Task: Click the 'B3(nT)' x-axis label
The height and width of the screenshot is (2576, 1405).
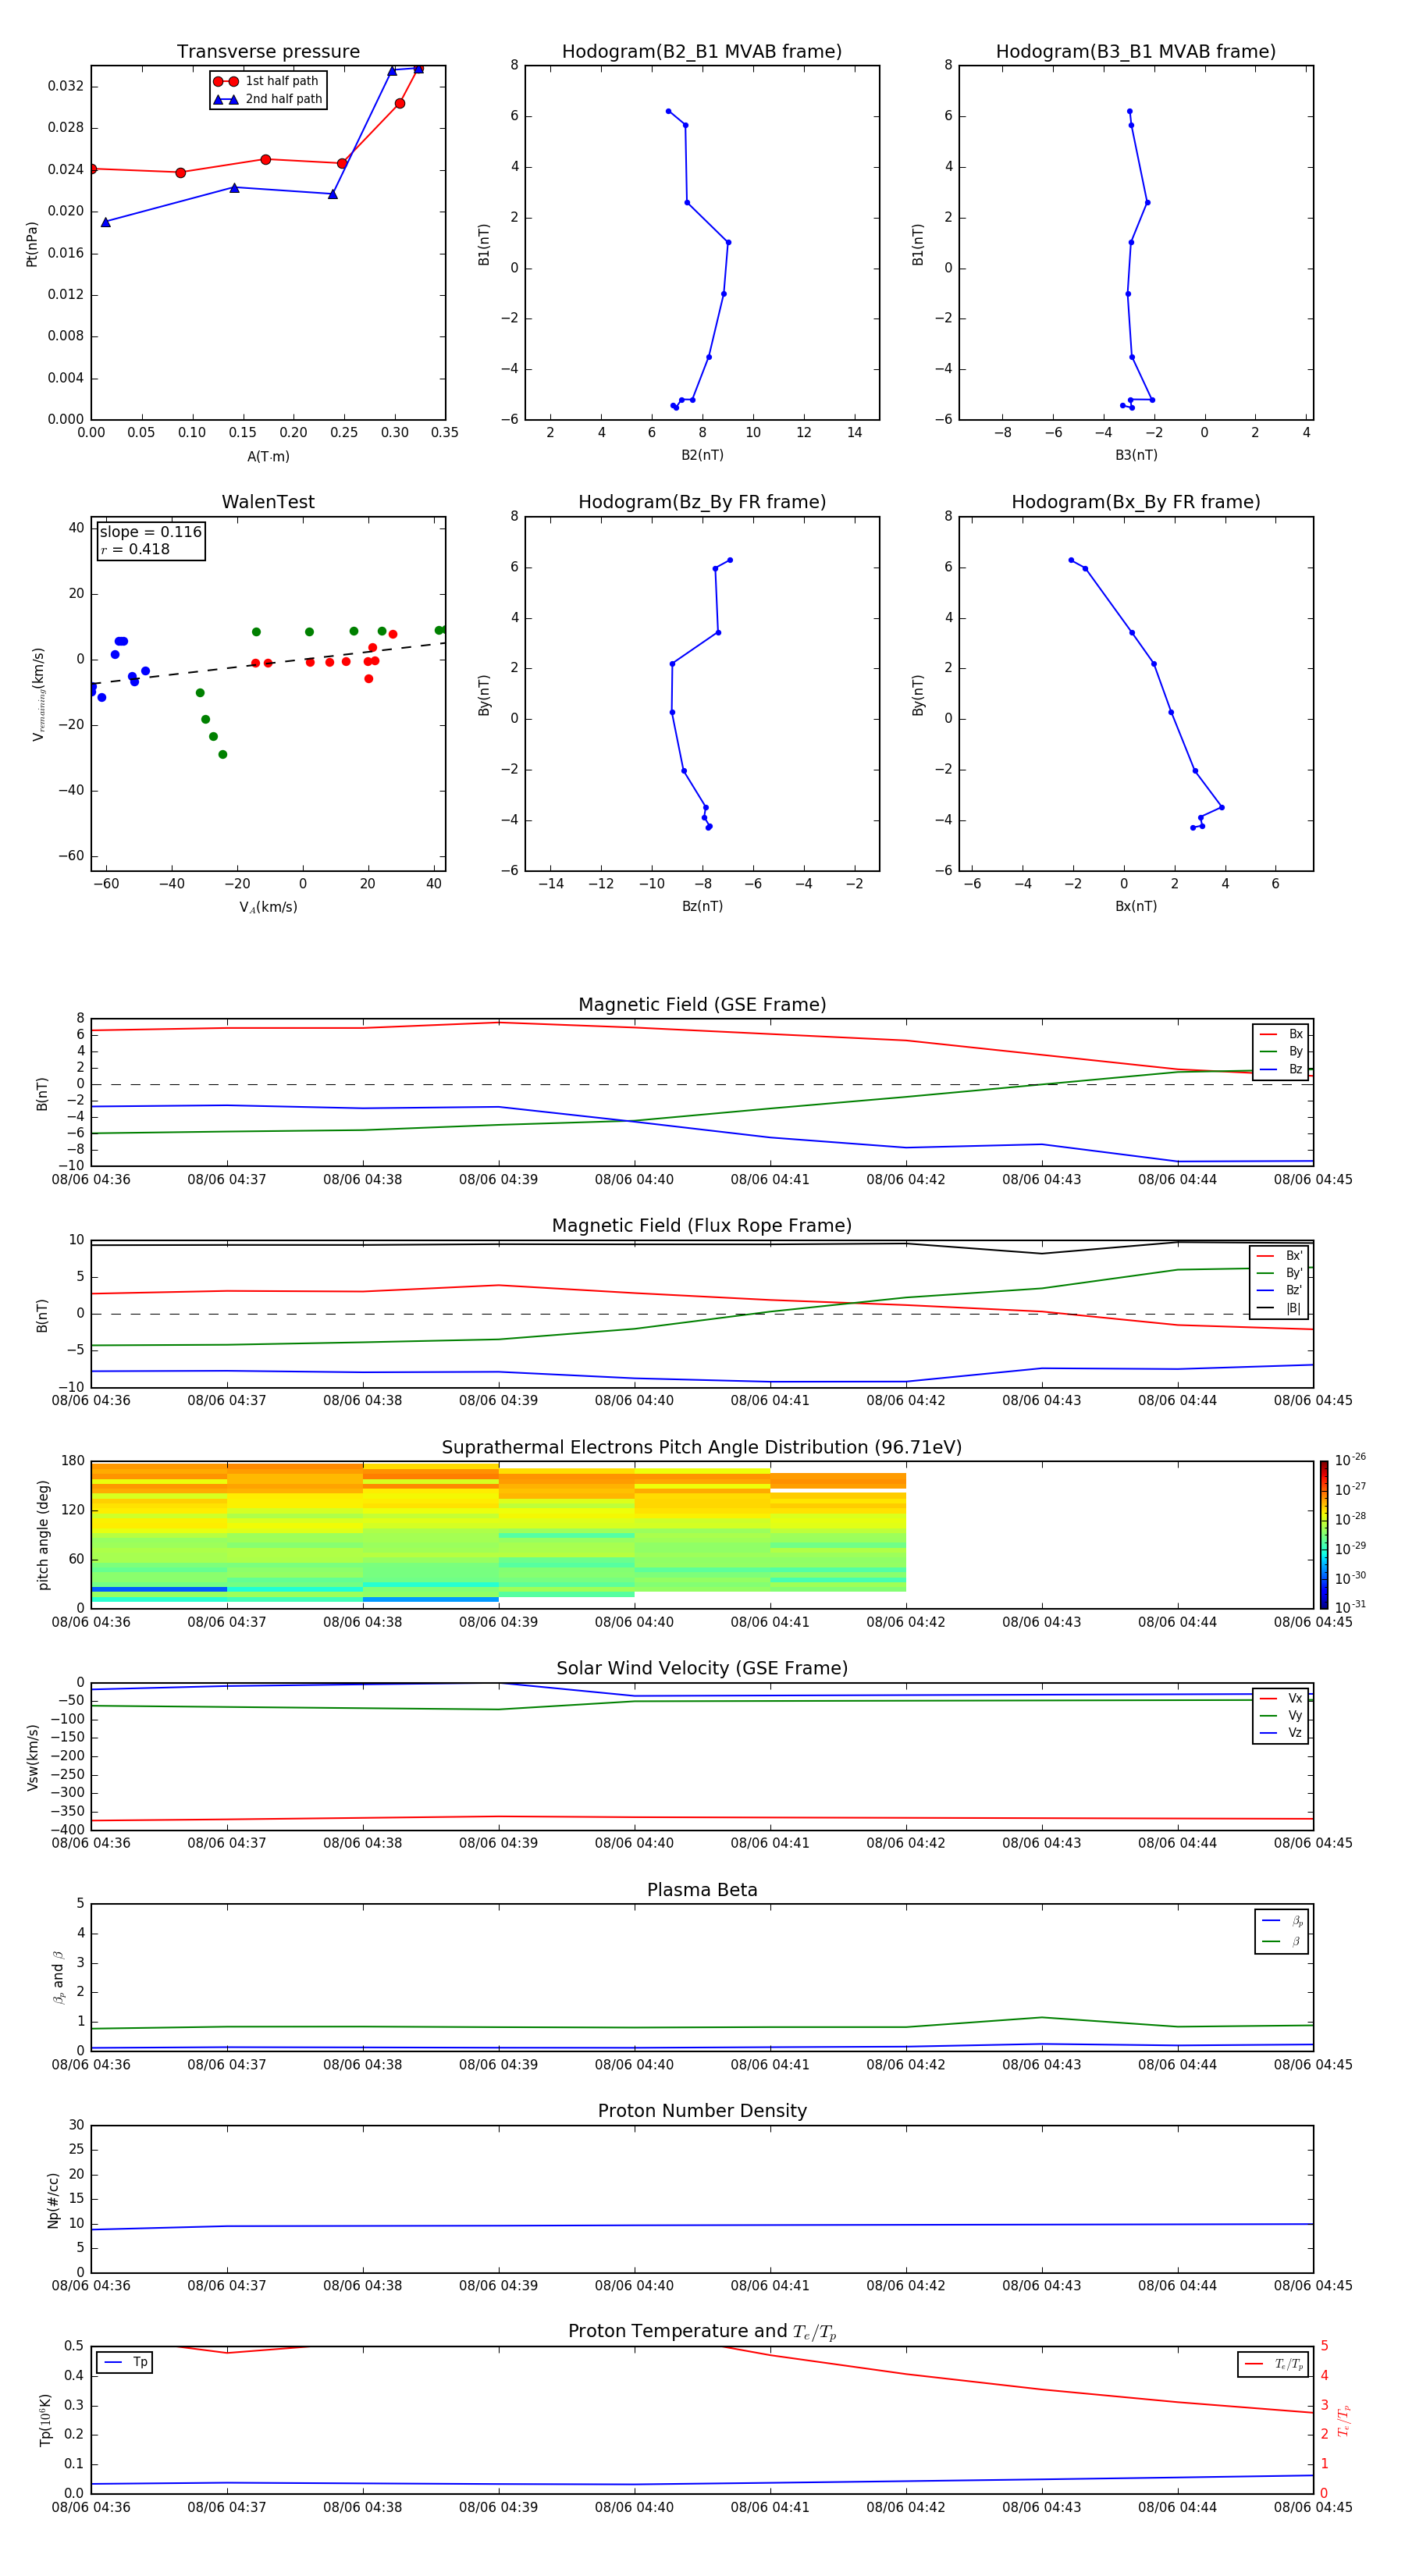Action: pos(1136,455)
